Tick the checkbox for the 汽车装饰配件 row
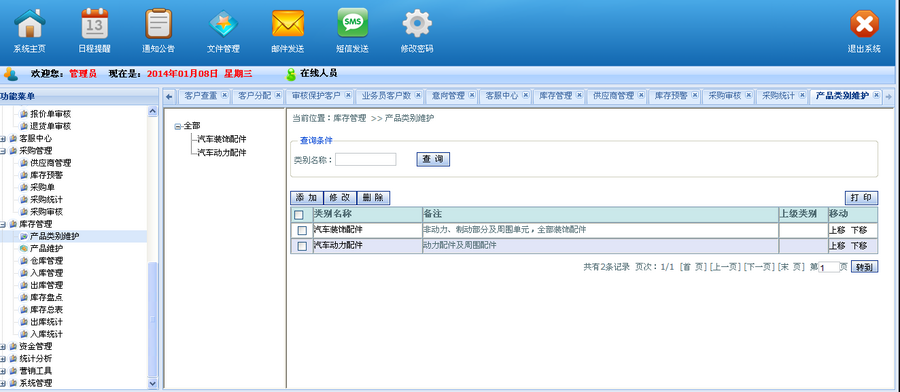Viewport: 900px width, 392px height. [x=302, y=231]
